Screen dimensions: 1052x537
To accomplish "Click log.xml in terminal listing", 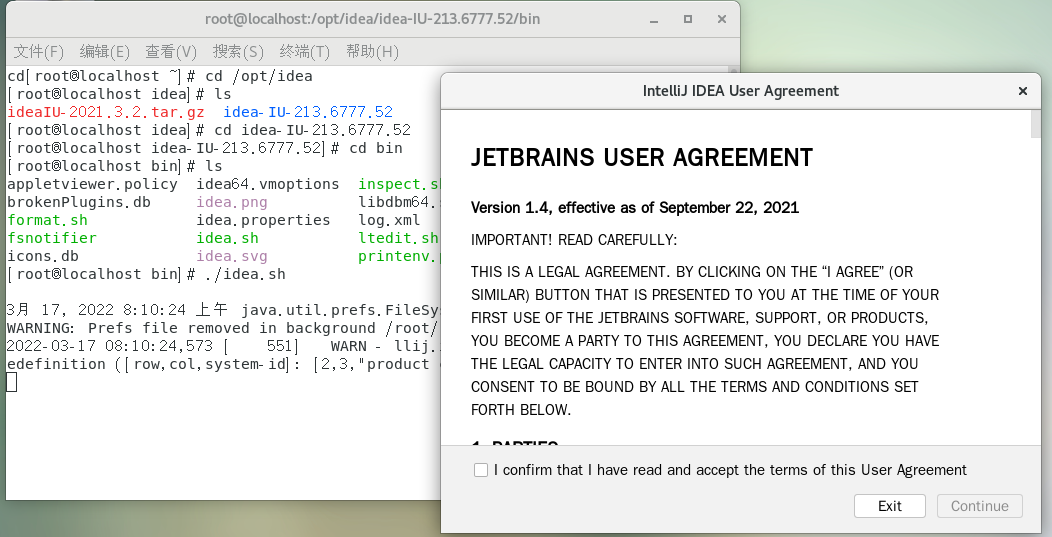I will point(389,220).
